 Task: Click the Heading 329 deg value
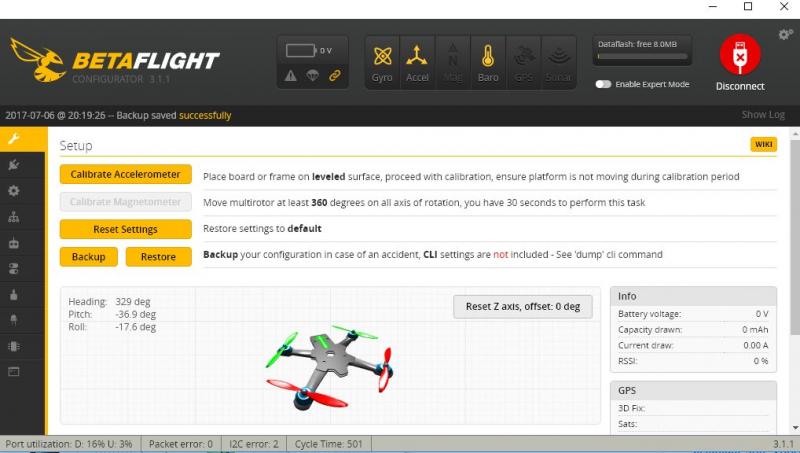pos(133,301)
